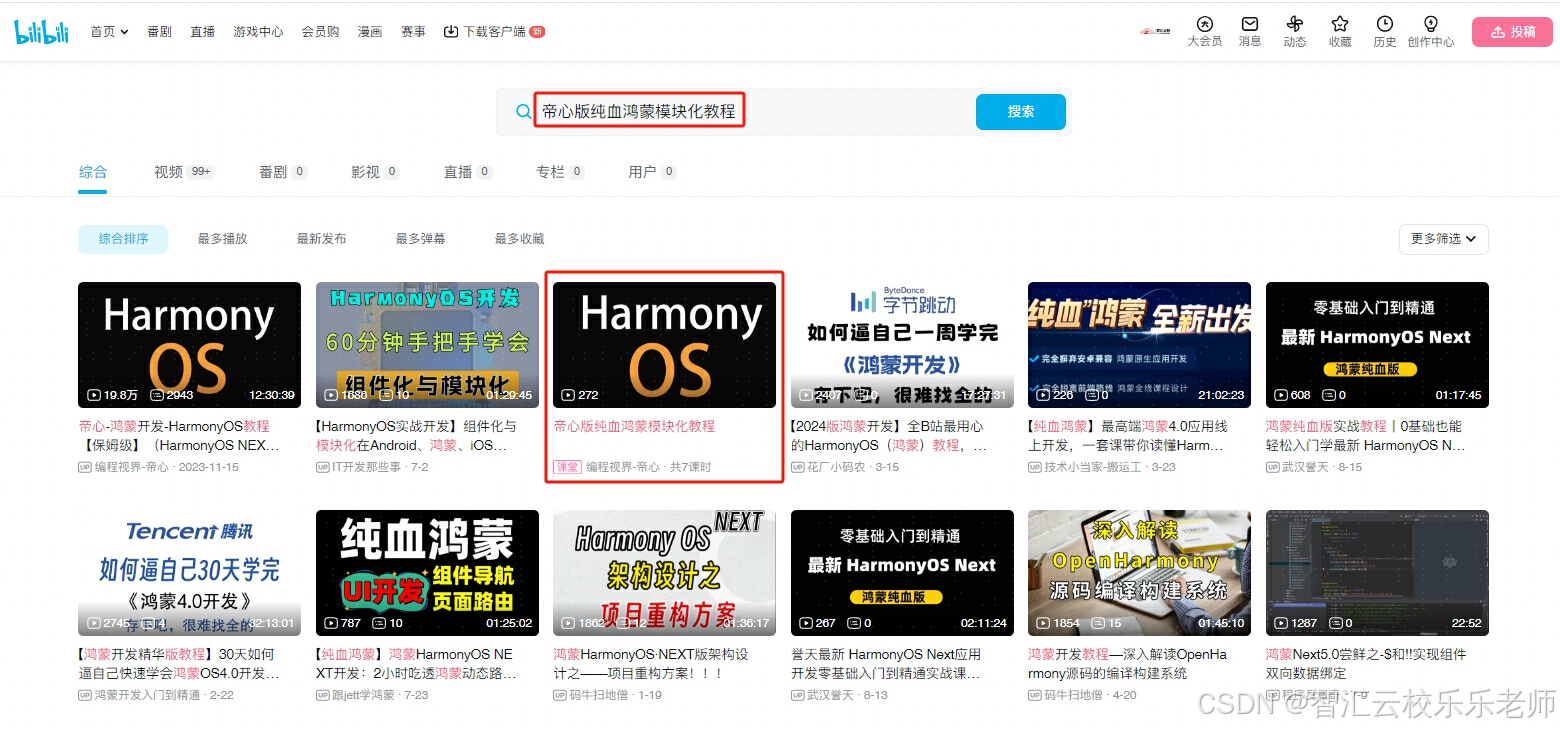Viewport: 1560px width, 731px height.
Task: Open the 深入解读 OpenHarmony thumbnail
Action: [x=1139, y=573]
